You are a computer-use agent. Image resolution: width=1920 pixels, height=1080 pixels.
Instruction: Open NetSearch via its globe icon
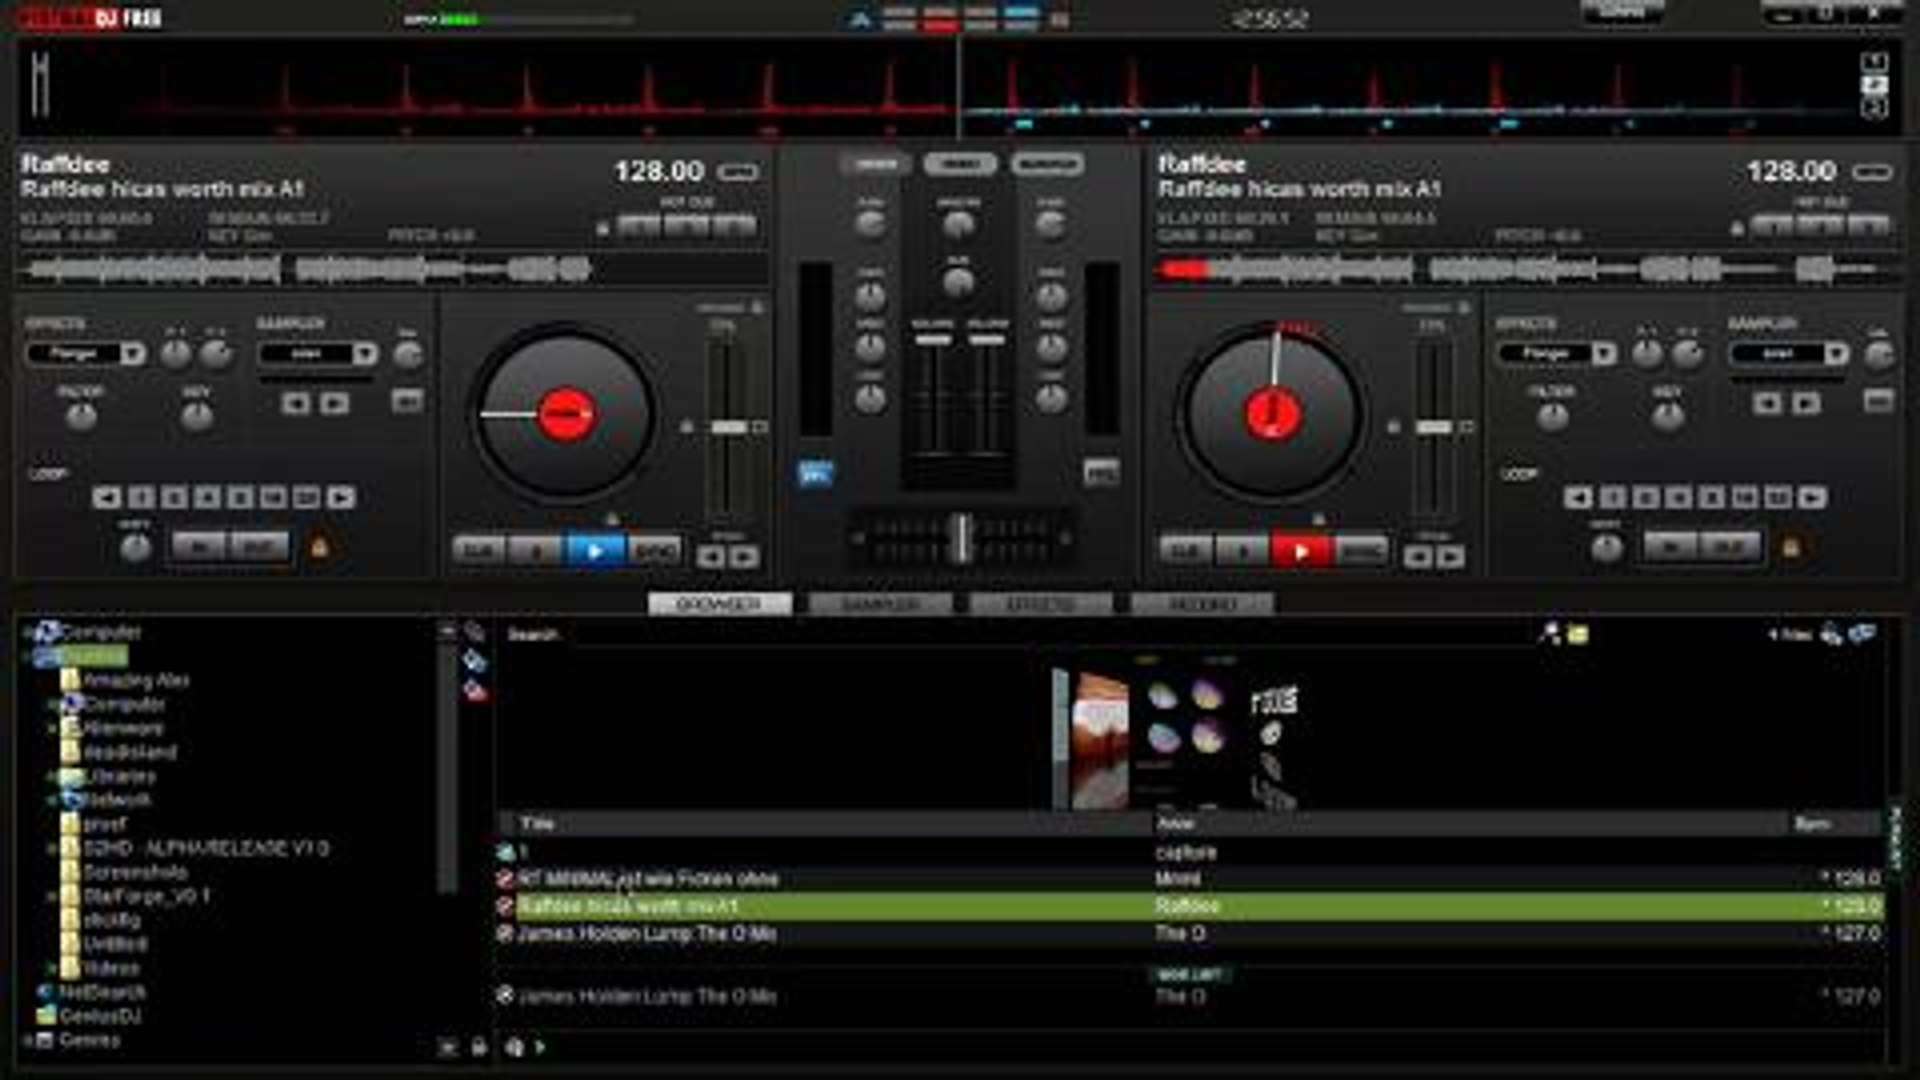coord(45,993)
